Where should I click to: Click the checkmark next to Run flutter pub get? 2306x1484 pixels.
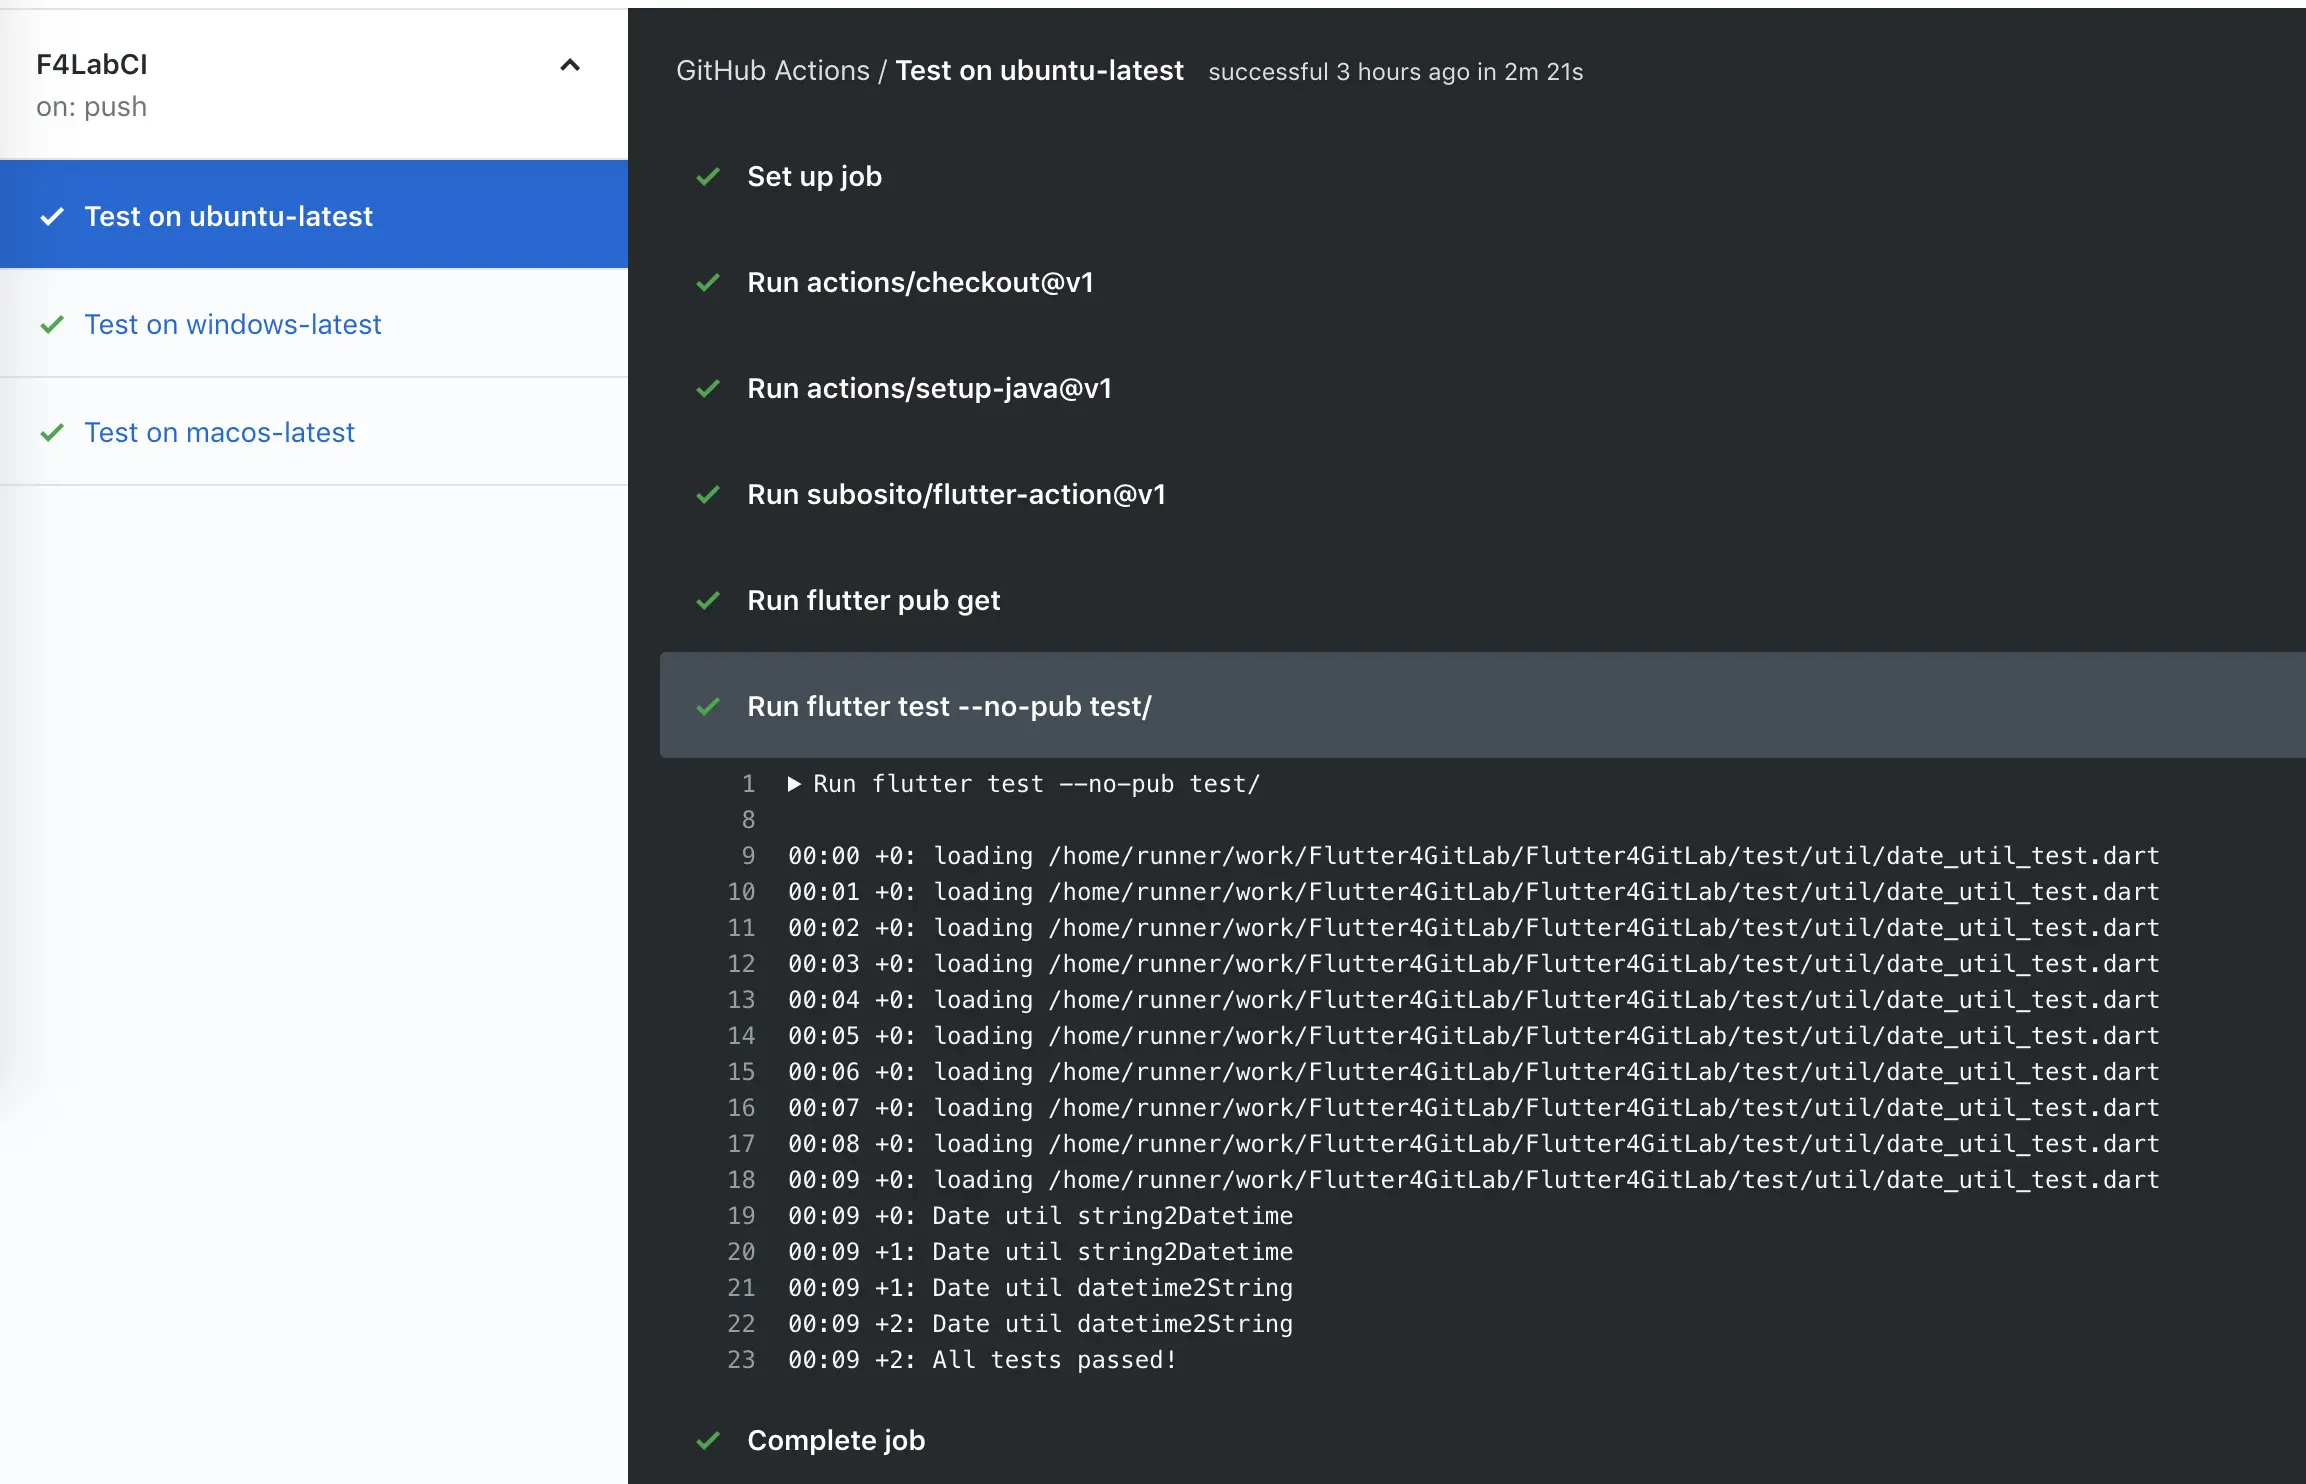click(709, 601)
